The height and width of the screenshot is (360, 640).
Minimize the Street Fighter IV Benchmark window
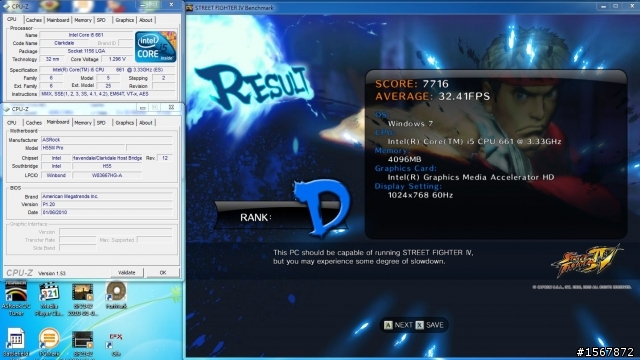pyautogui.click(x=604, y=7)
